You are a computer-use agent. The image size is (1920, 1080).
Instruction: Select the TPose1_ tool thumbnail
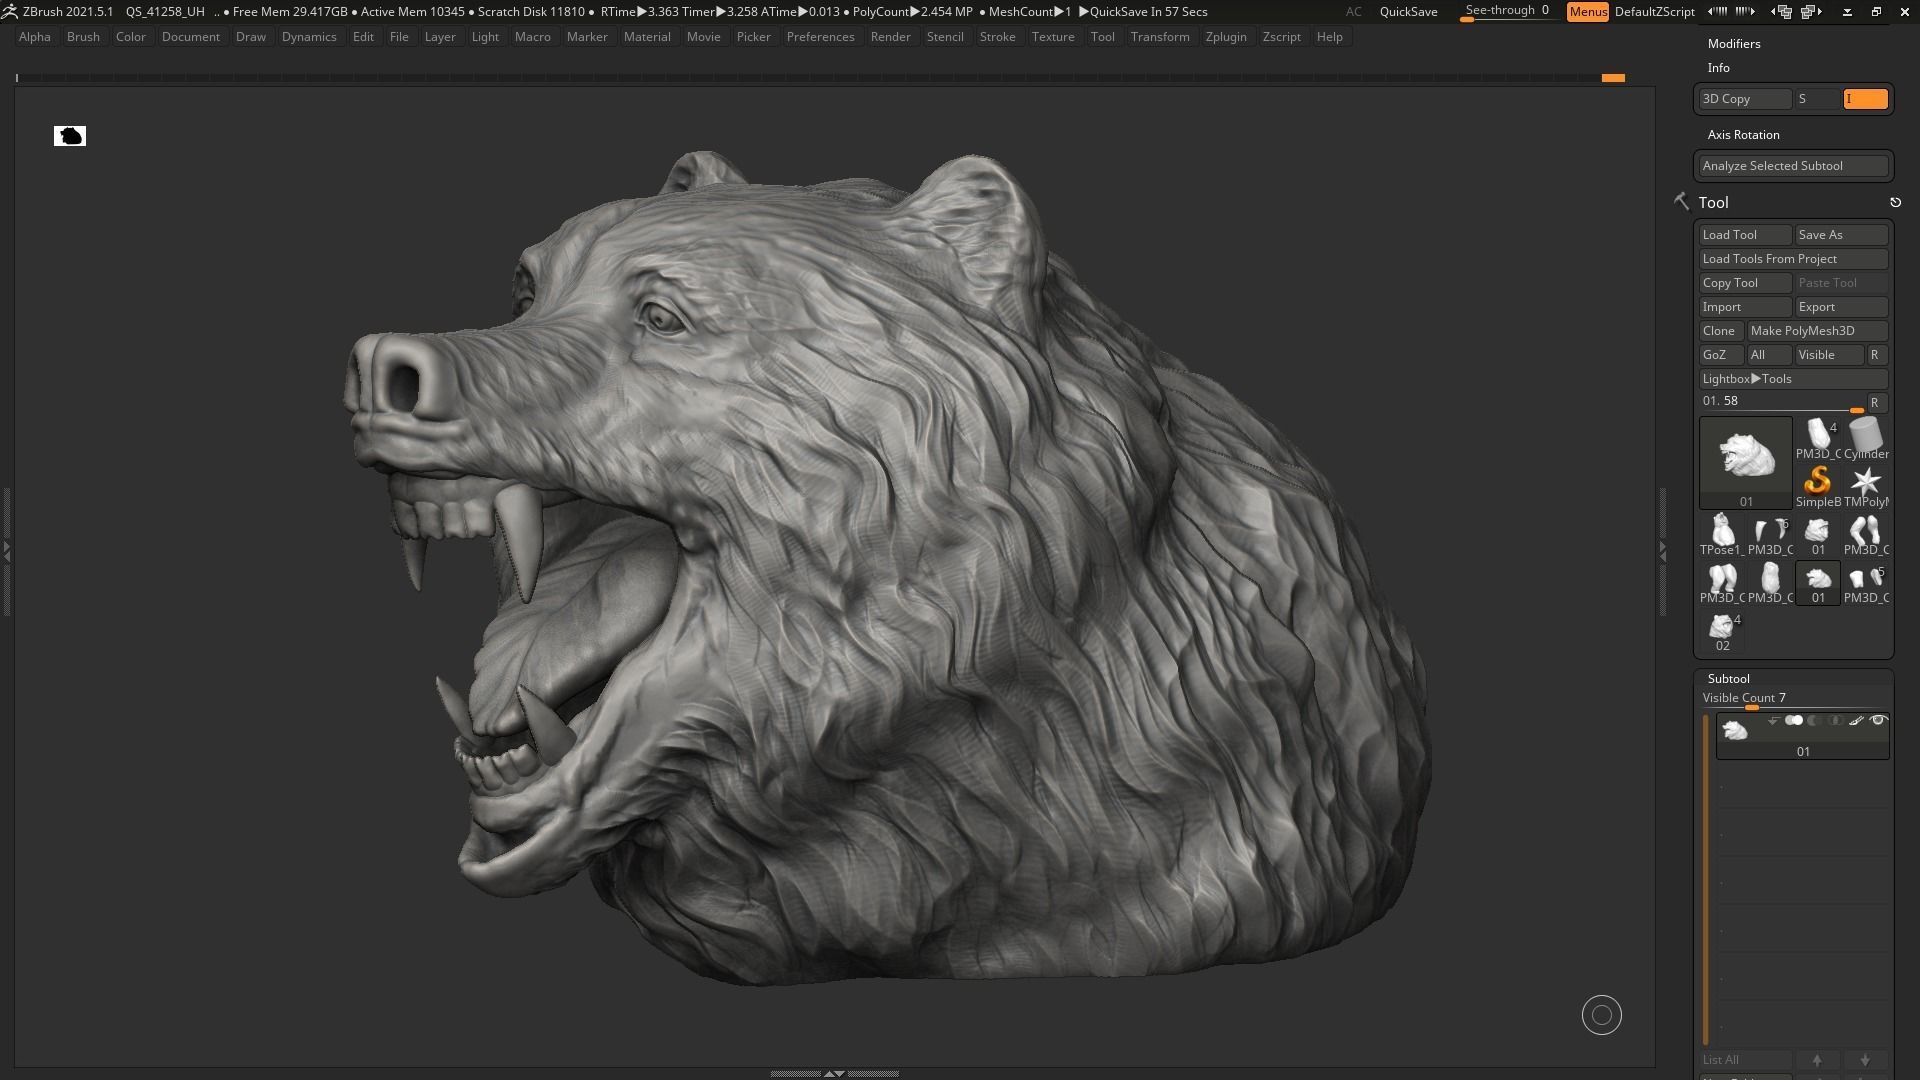click(1722, 535)
